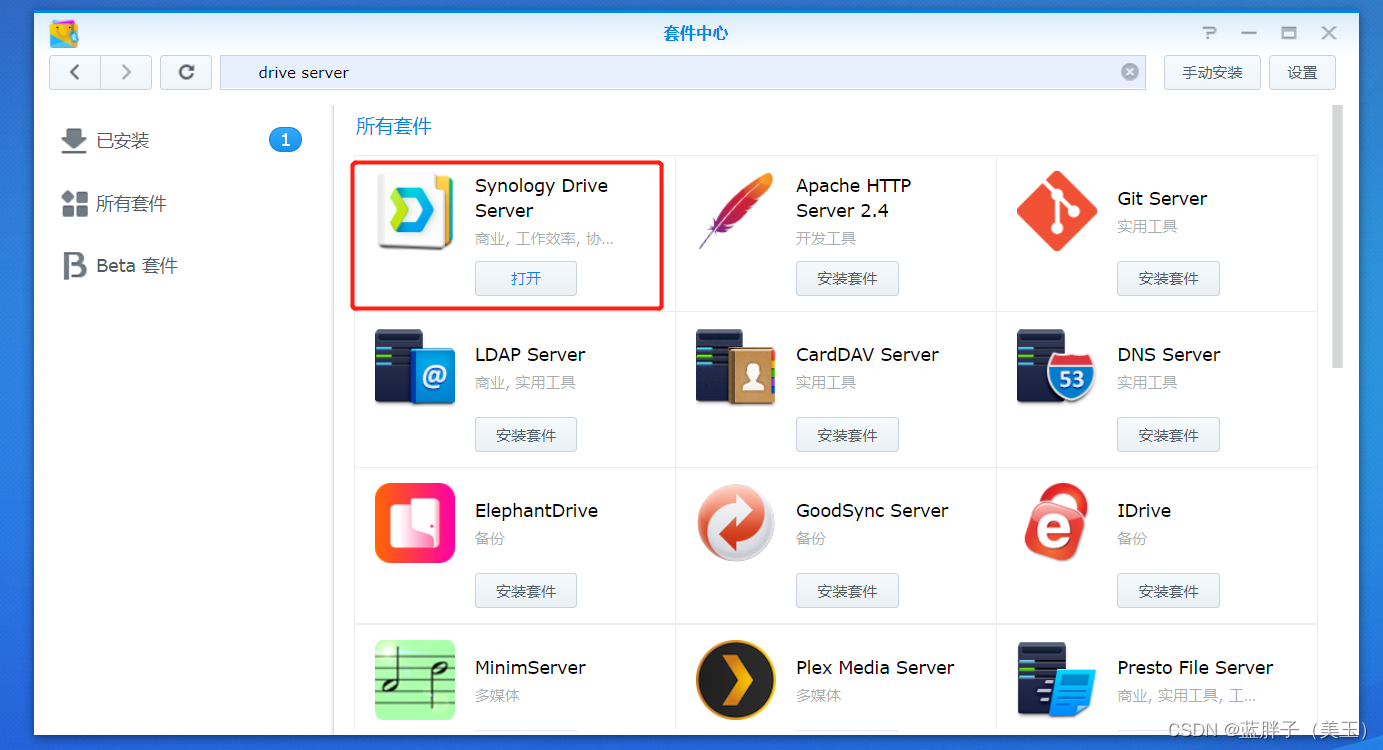Click the IDrive title text
The width and height of the screenshot is (1383, 750).
1144,510
